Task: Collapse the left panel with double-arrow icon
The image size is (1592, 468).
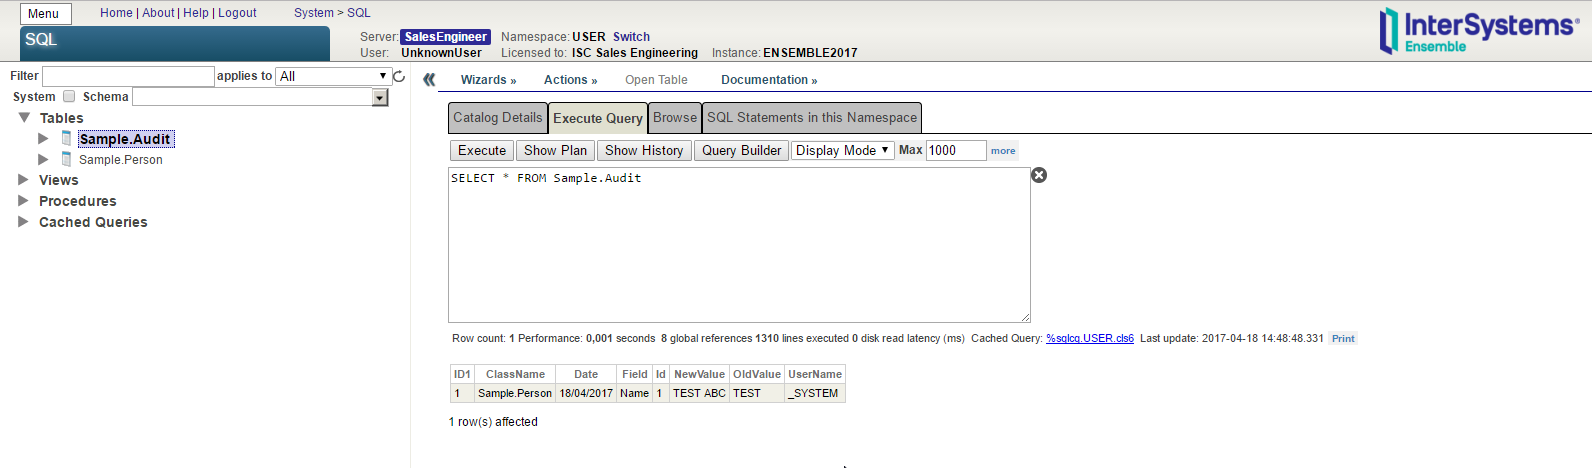Action: click(x=429, y=80)
